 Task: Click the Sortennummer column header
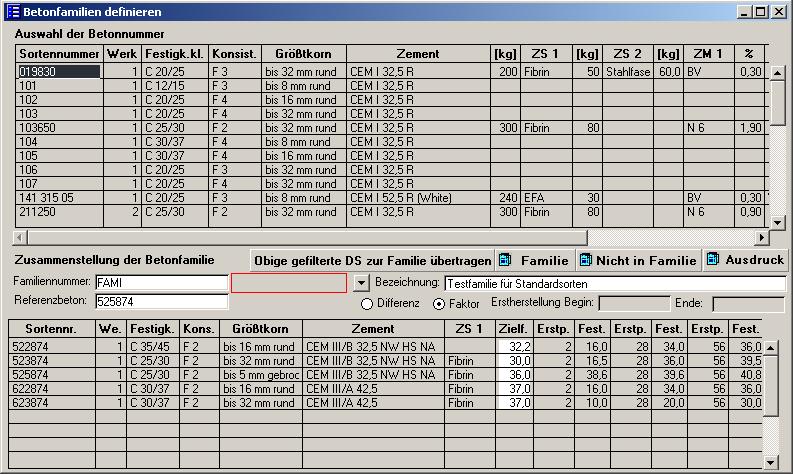60,54
